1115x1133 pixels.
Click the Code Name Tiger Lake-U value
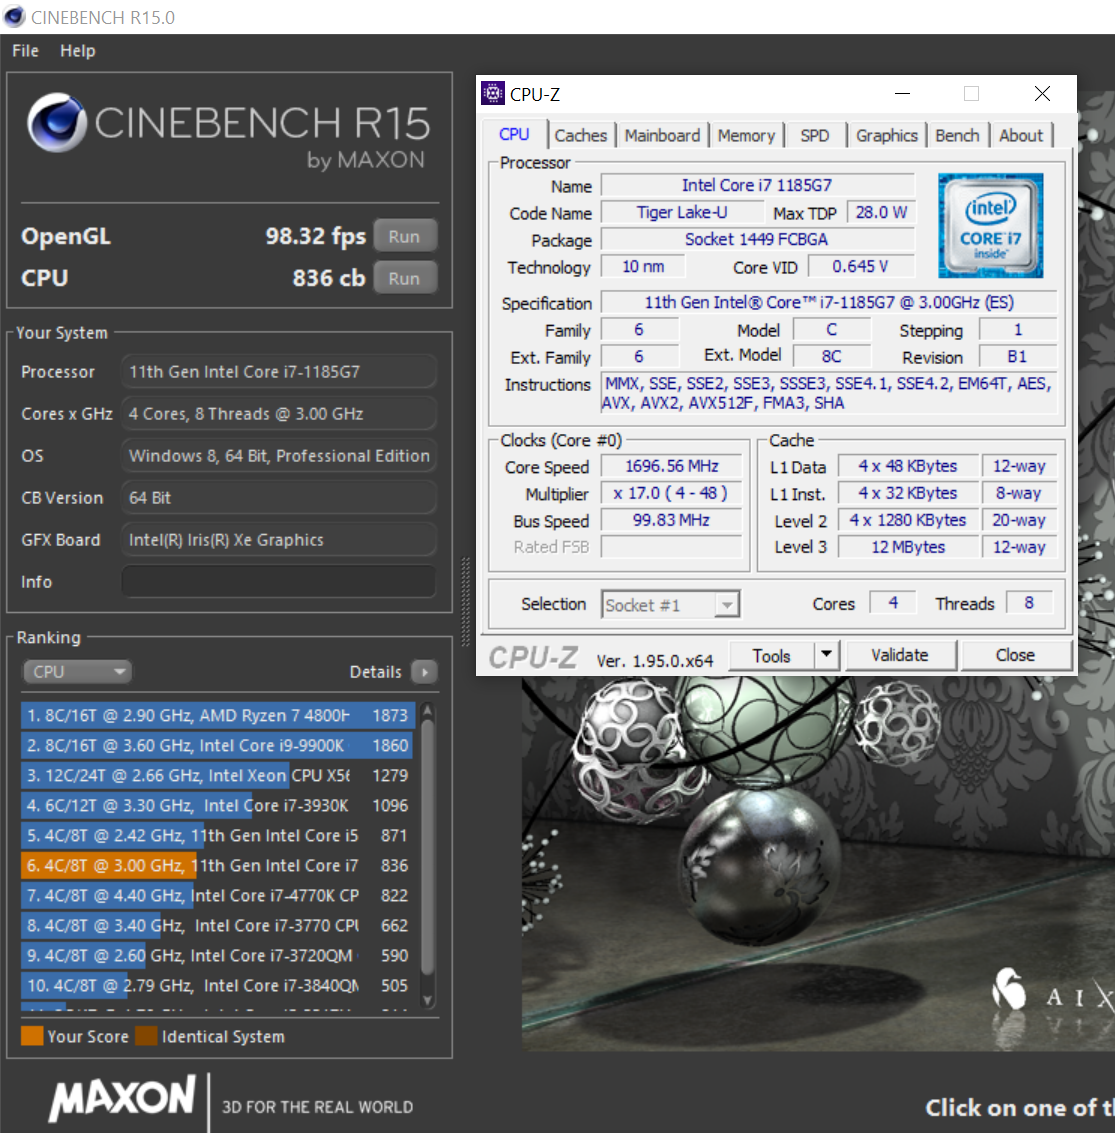(x=682, y=212)
